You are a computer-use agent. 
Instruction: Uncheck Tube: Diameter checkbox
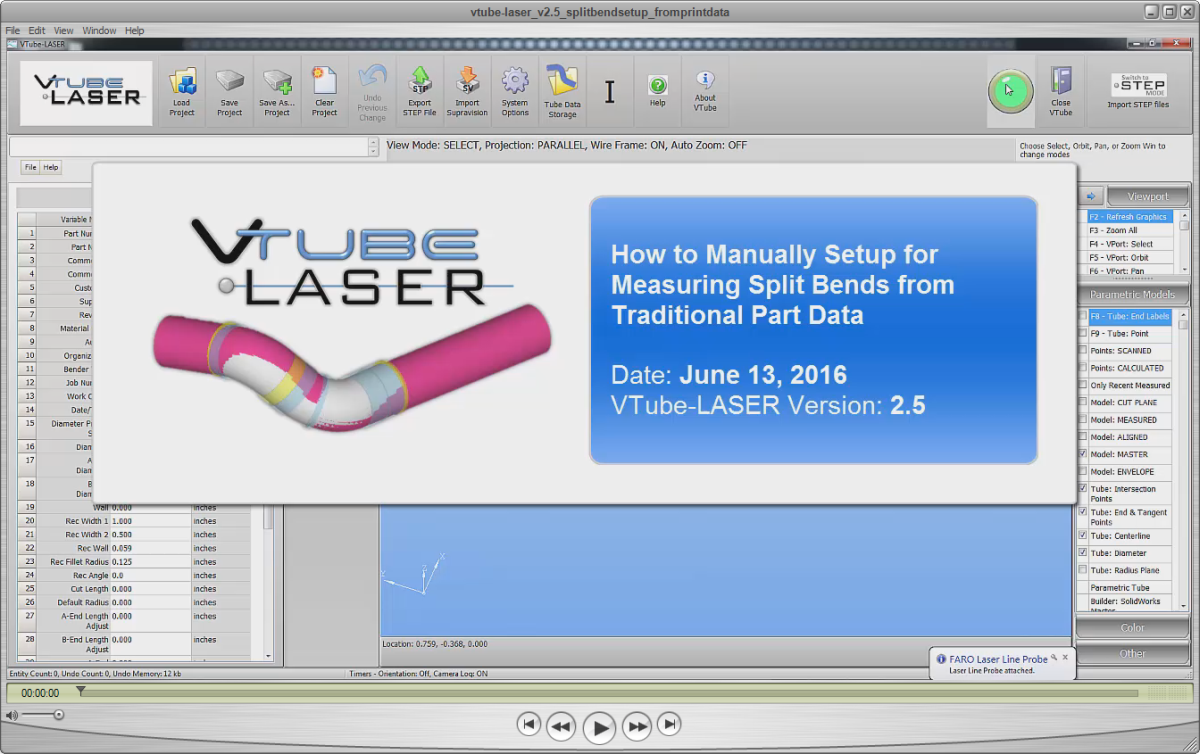[1083, 552]
